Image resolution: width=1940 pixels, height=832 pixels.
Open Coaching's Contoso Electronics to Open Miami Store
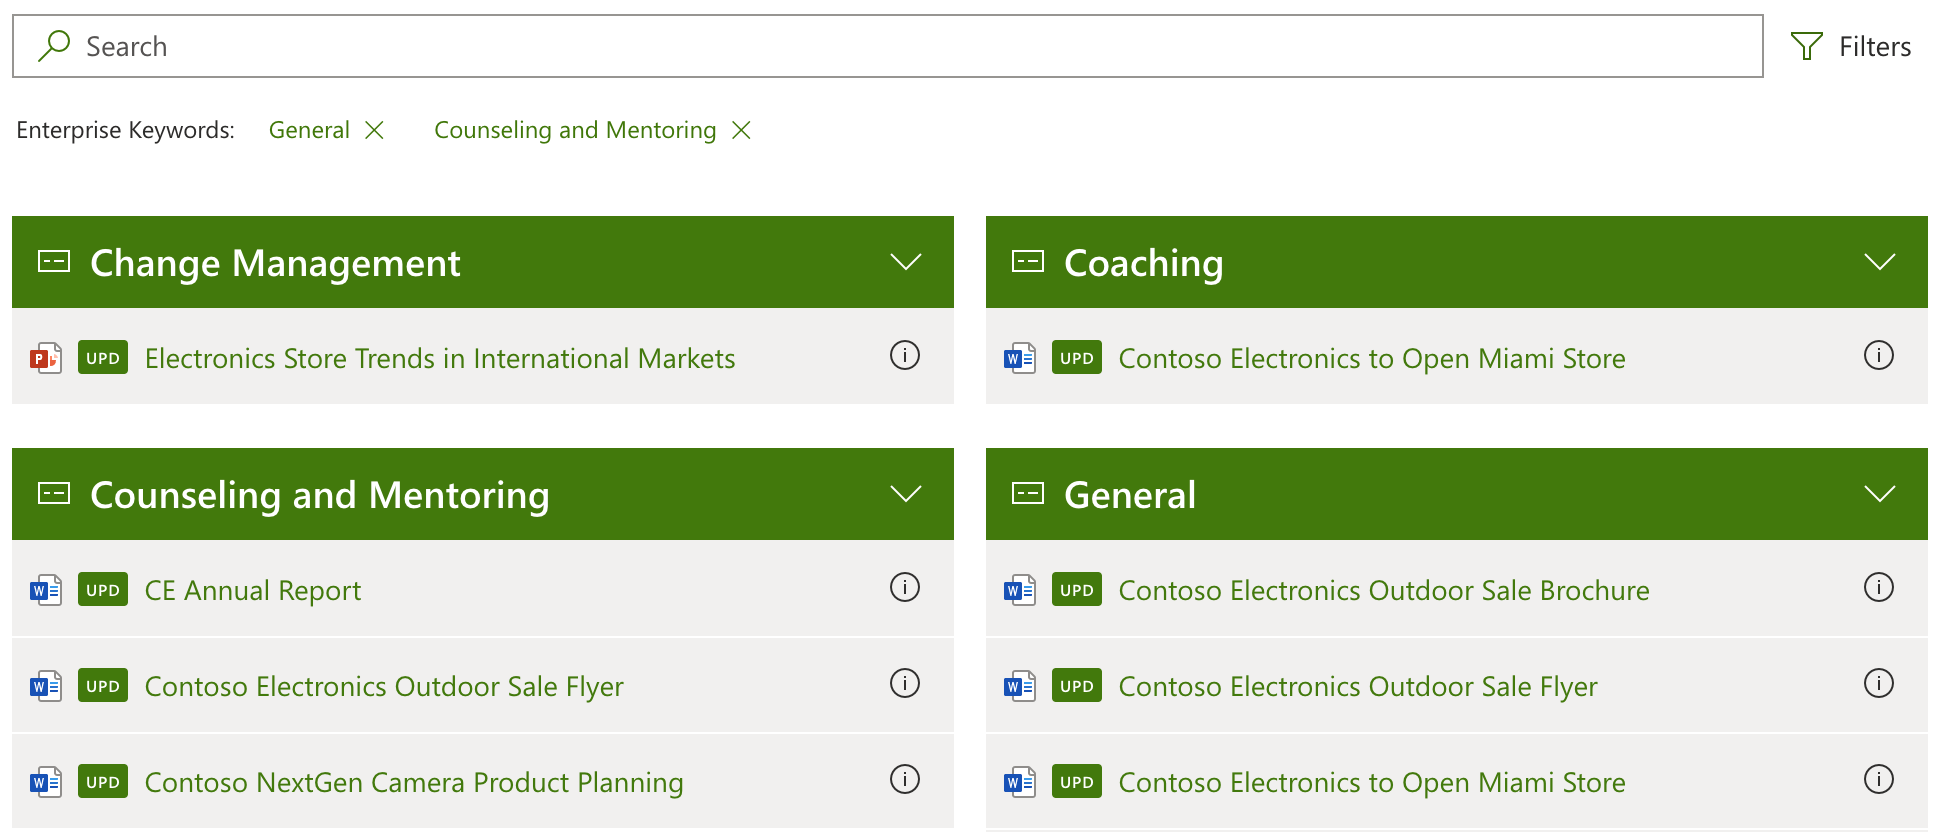coord(1372,358)
